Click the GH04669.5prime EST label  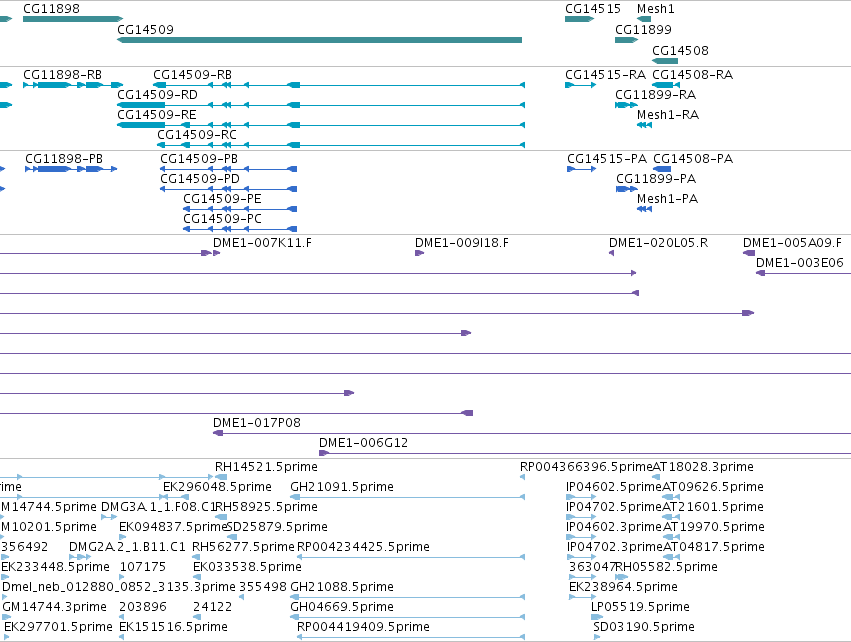tap(342, 607)
